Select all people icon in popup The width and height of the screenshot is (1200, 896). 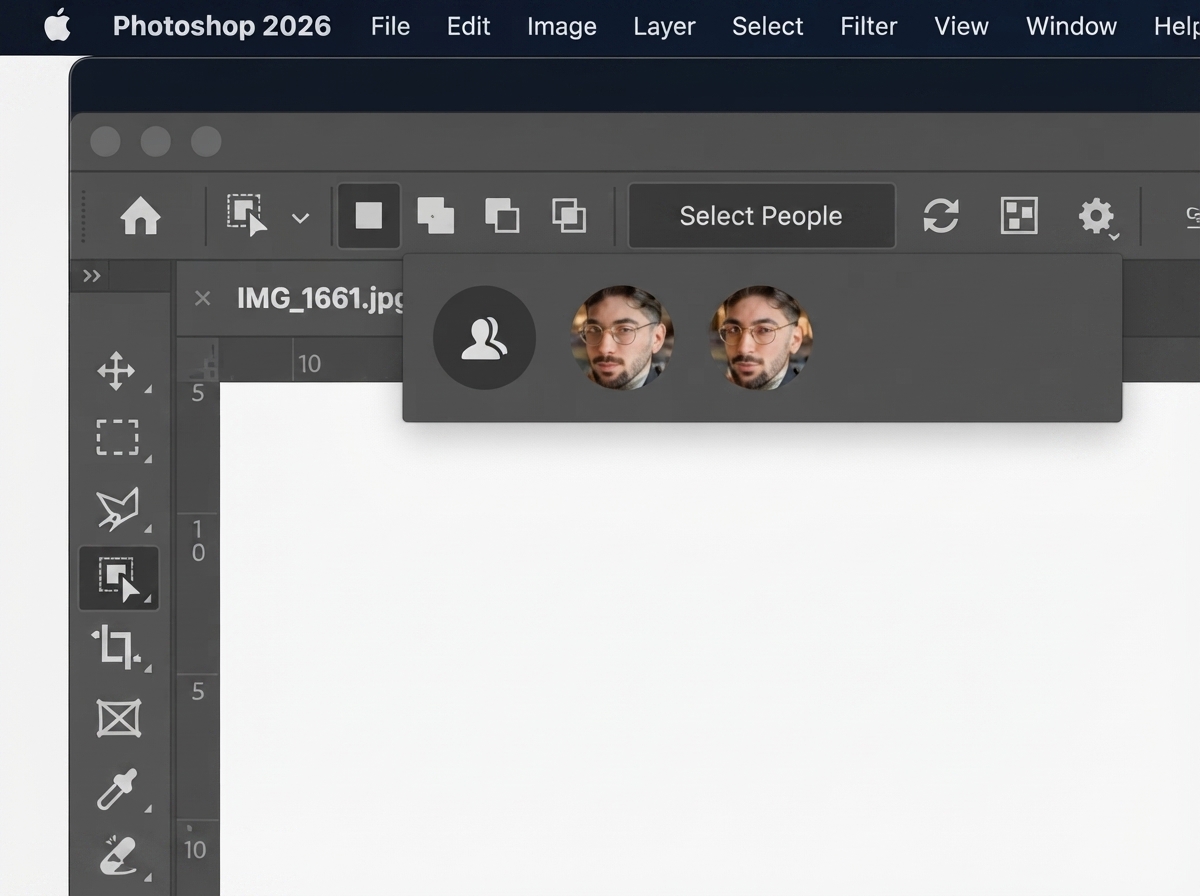(484, 338)
